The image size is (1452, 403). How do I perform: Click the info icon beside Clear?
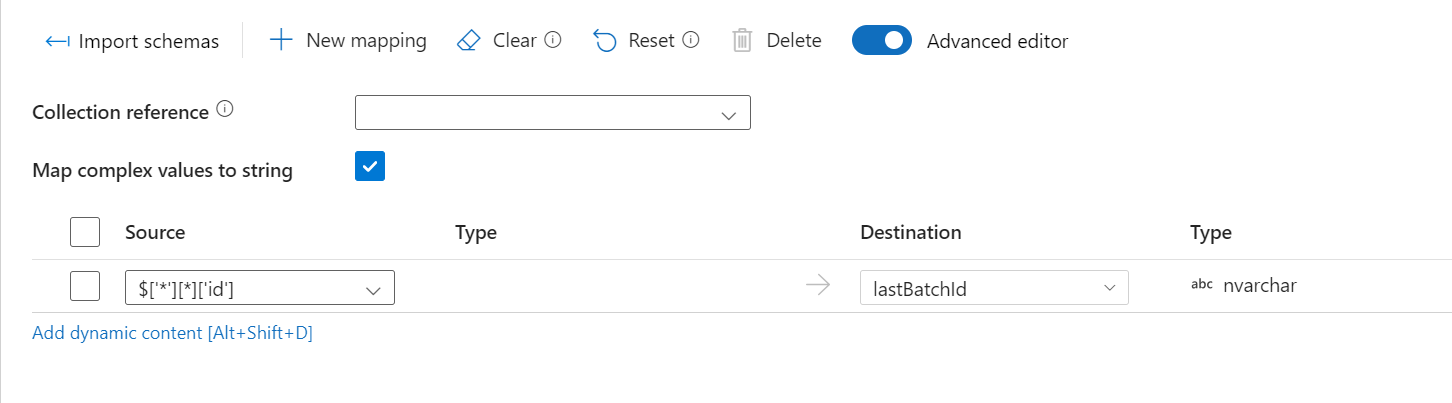pyautogui.click(x=553, y=40)
